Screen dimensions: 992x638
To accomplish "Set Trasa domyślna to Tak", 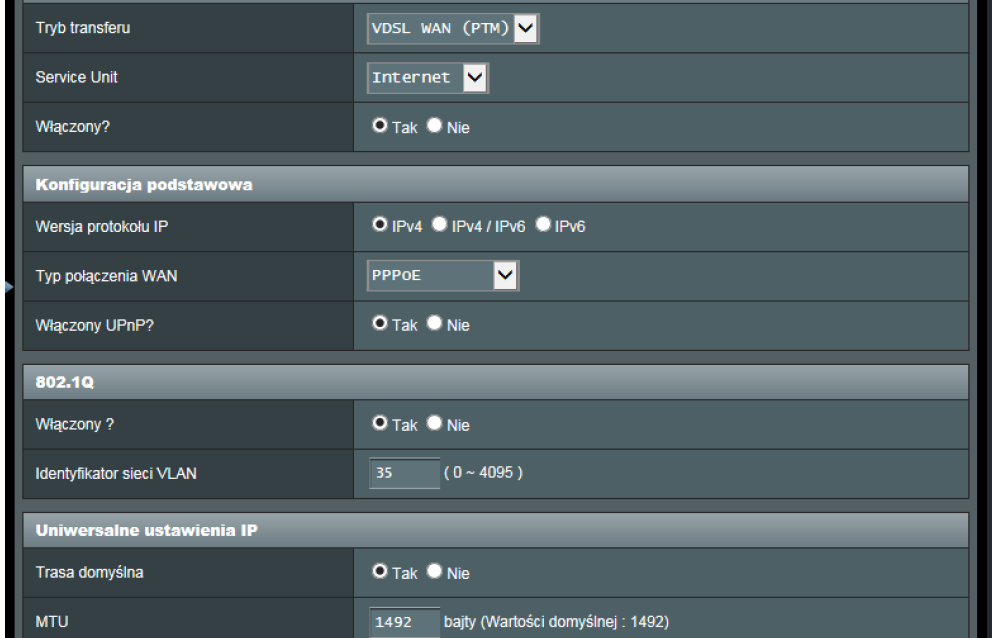I will (x=380, y=573).
